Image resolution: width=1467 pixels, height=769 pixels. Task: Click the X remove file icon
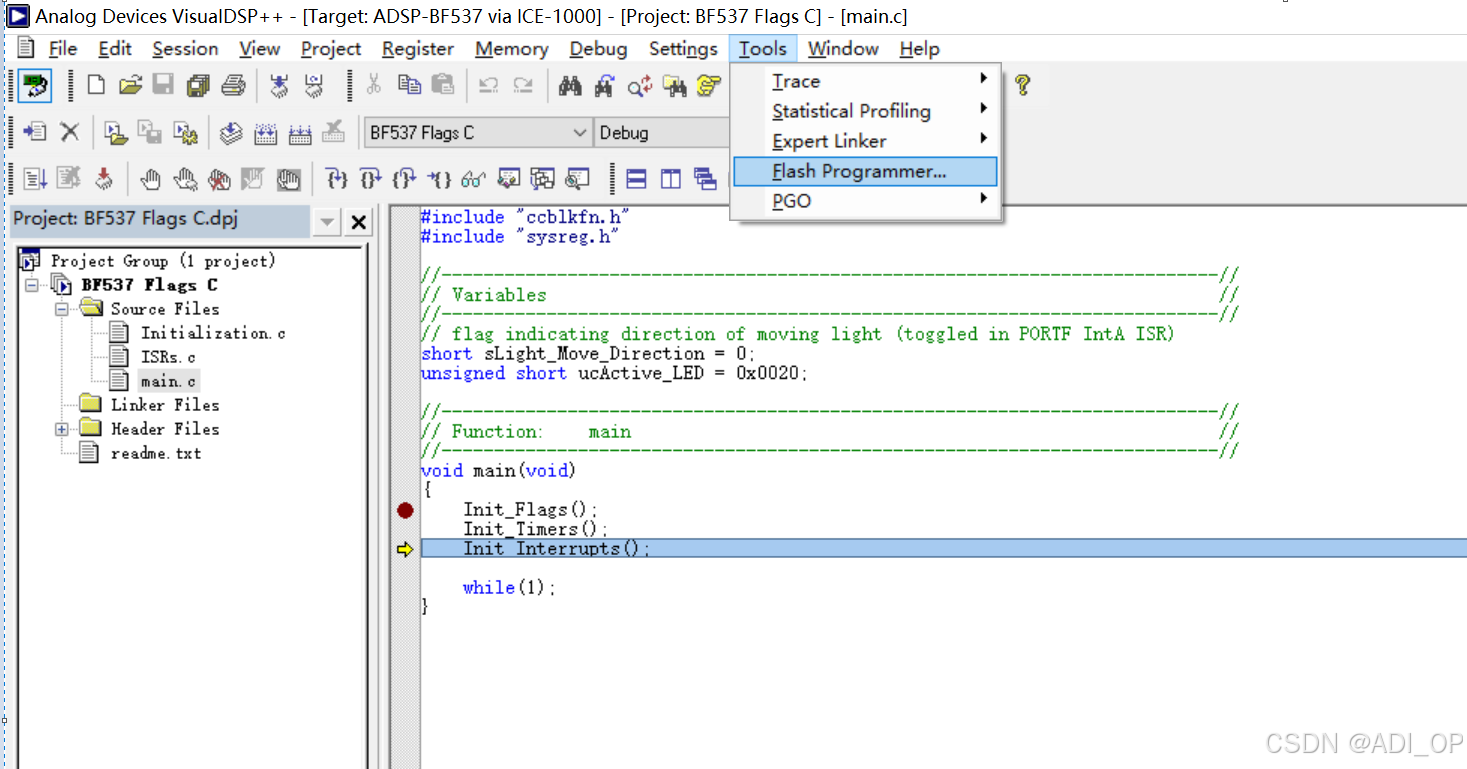69,132
